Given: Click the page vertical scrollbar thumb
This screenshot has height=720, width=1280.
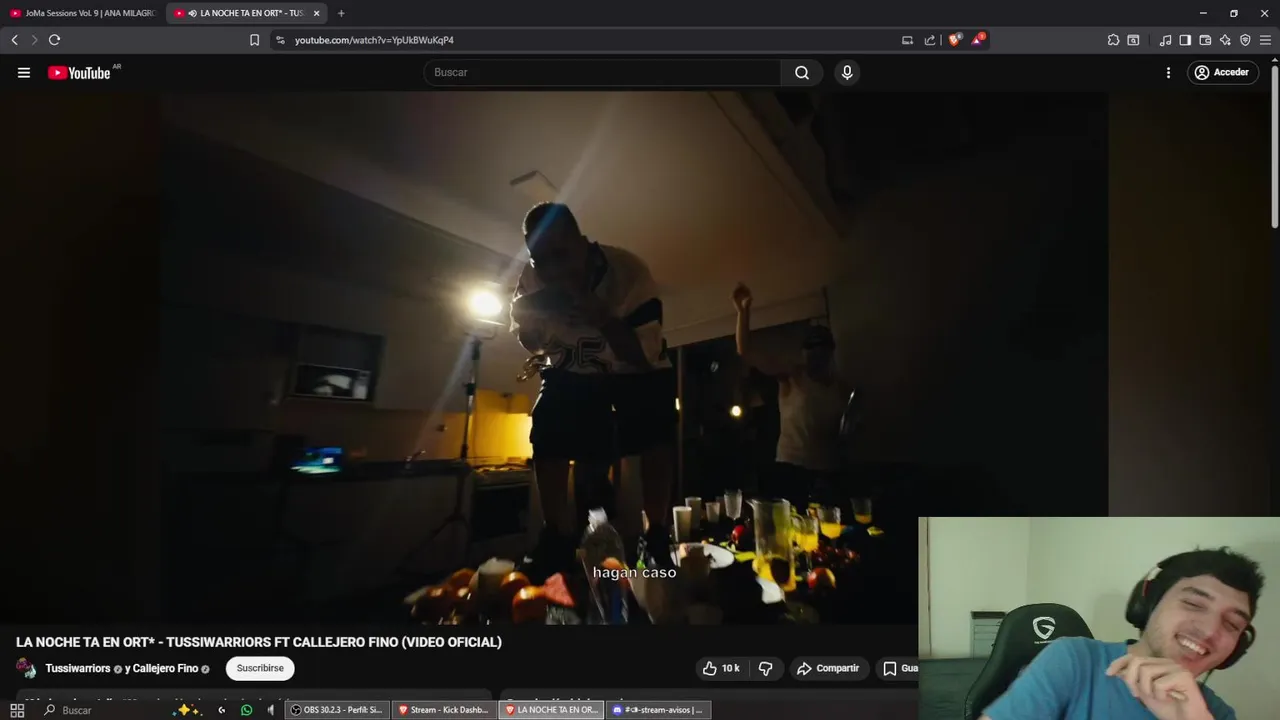Looking at the screenshot, I should click(1274, 146).
